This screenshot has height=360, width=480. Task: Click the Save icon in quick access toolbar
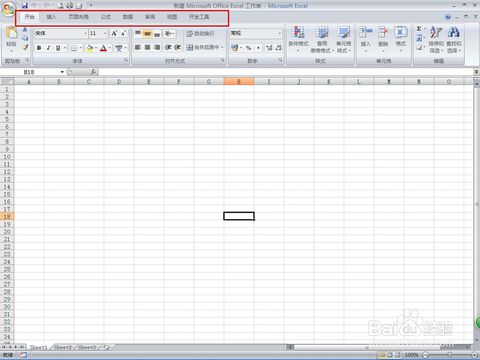pyautogui.click(x=25, y=5)
